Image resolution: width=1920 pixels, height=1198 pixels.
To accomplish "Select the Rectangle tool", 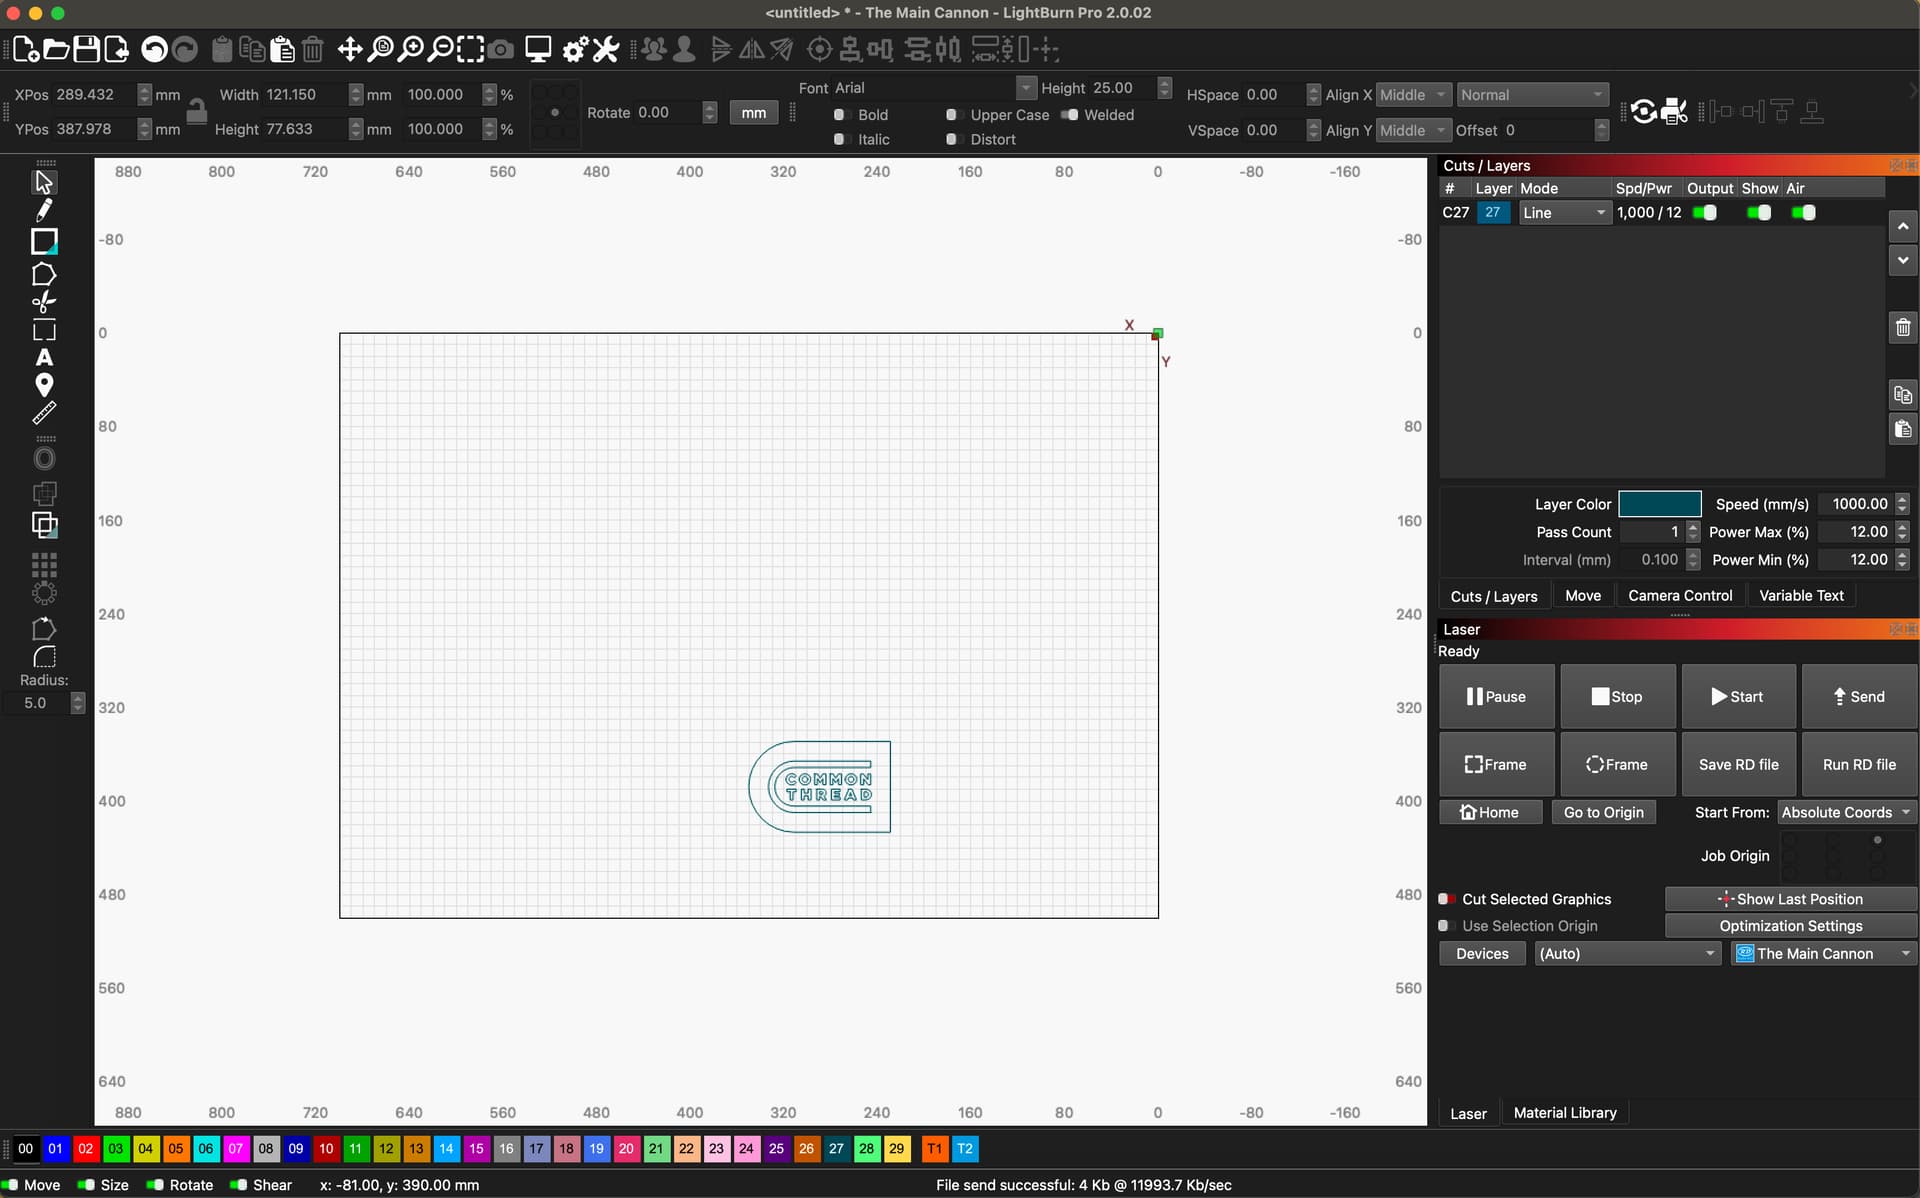I will 44,242.
